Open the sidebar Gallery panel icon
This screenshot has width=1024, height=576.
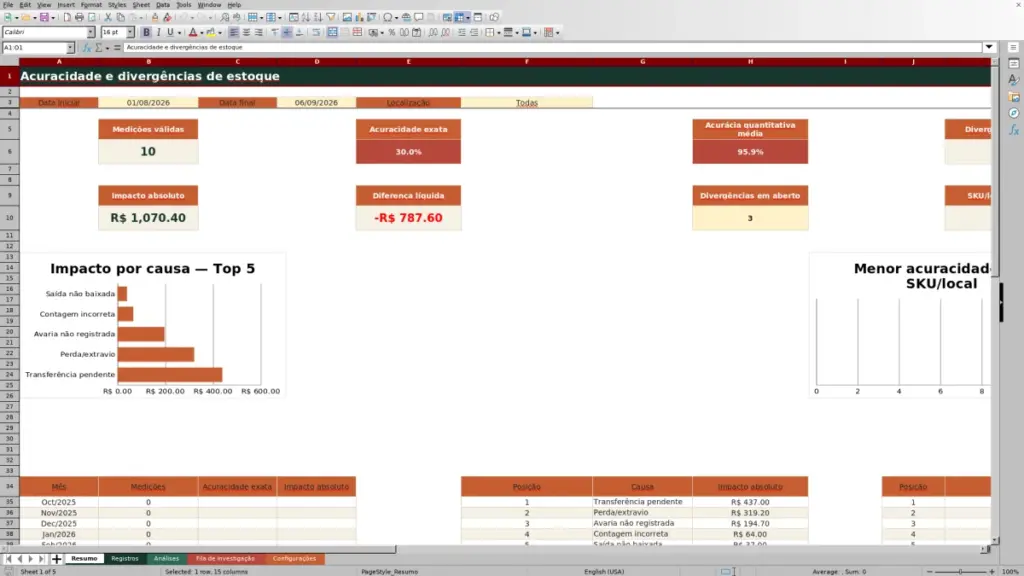1014,97
